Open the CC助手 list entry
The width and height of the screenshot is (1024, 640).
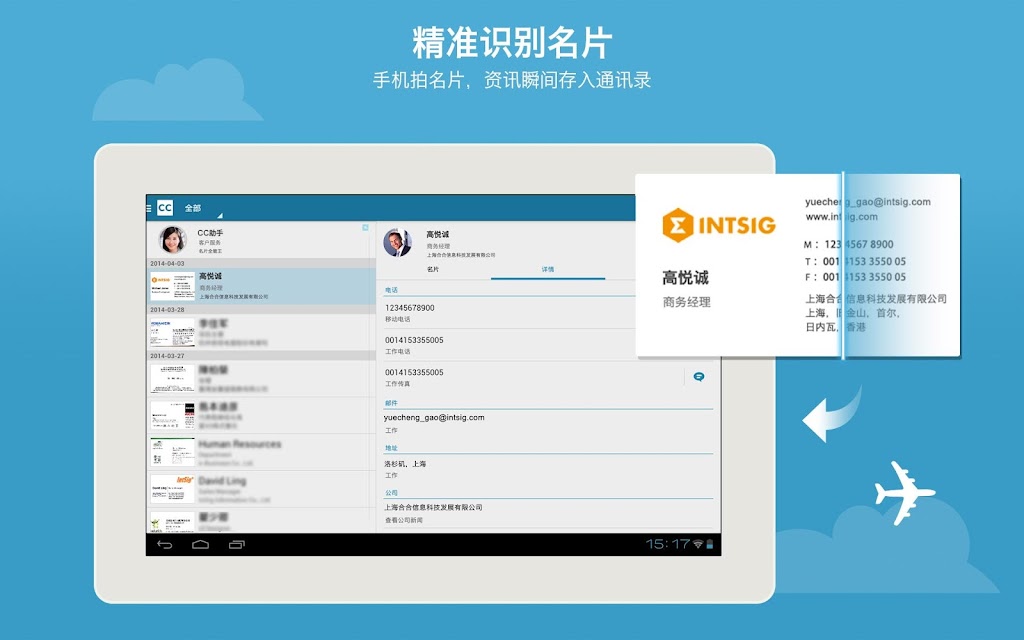261,240
